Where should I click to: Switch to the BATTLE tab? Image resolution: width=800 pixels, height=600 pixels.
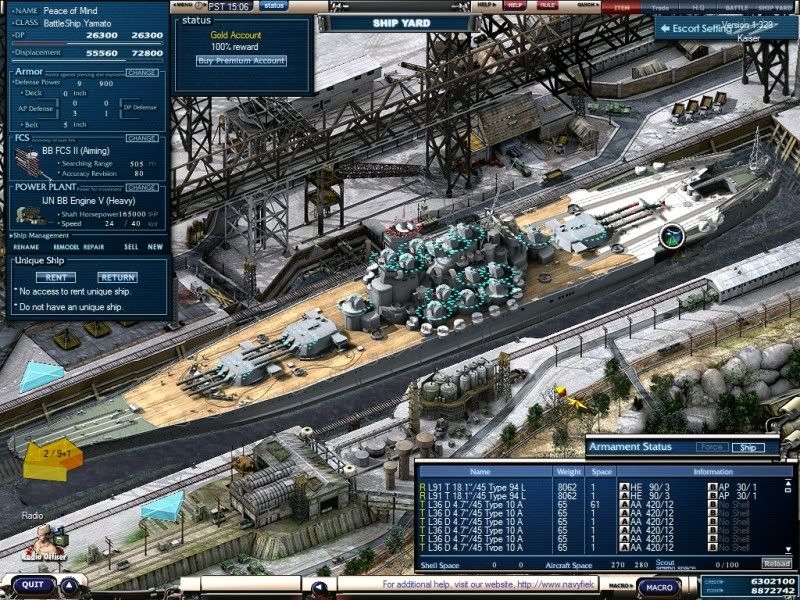pos(737,7)
